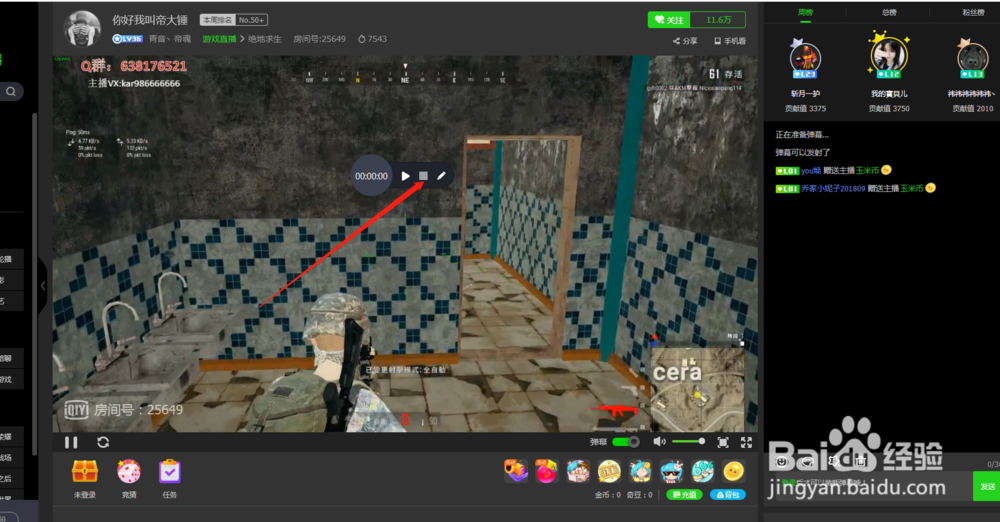Viewport: 1000px width, 522px height.
Task: Send the pink heart 活动 gift
Action: (547, 472)
